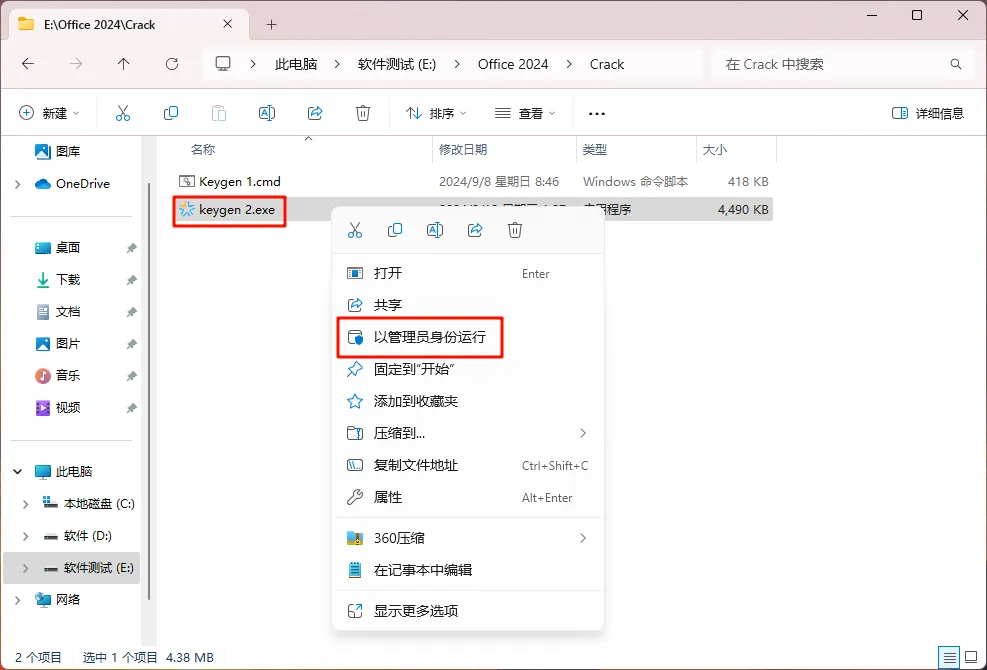The height and width of the screenshot is (670, 987).
Task: Go up one folder level
Action: [x=123, y=64]
